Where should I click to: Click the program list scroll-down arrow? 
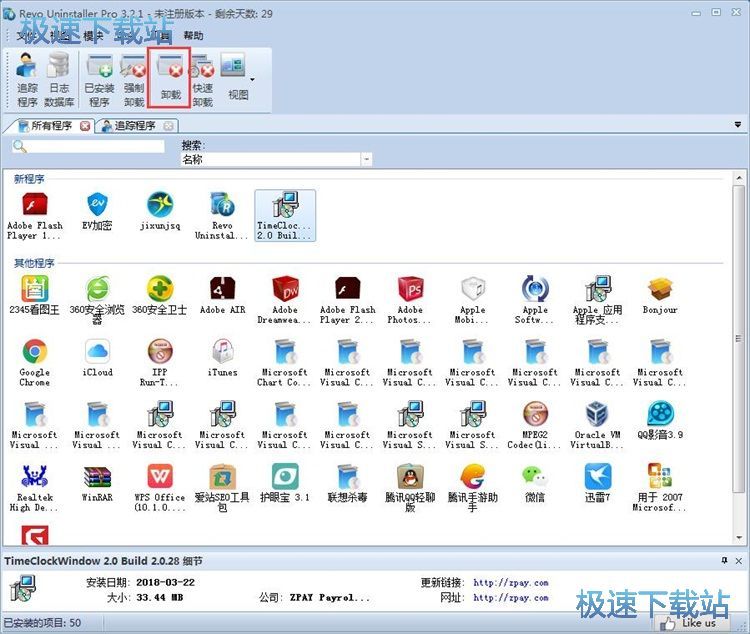[x=739, y=538]
